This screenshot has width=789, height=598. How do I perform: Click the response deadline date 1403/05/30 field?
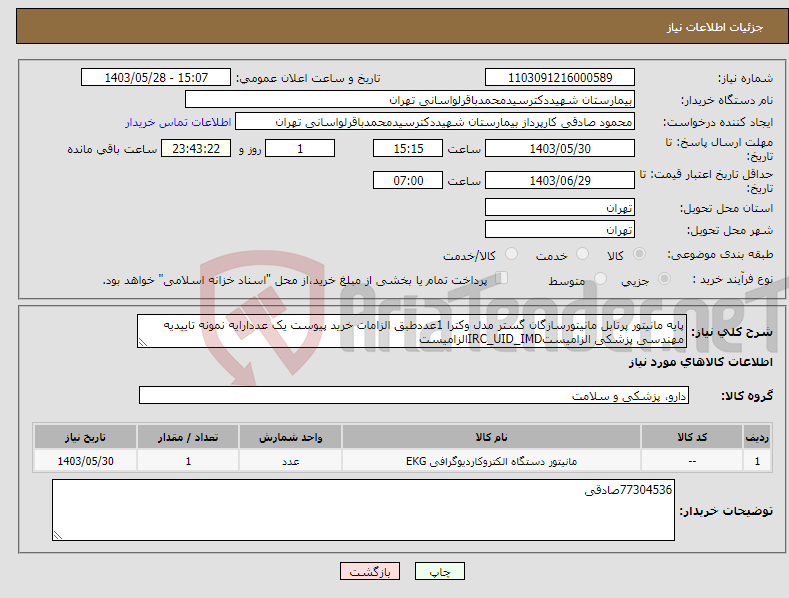(x=560, y=148)
